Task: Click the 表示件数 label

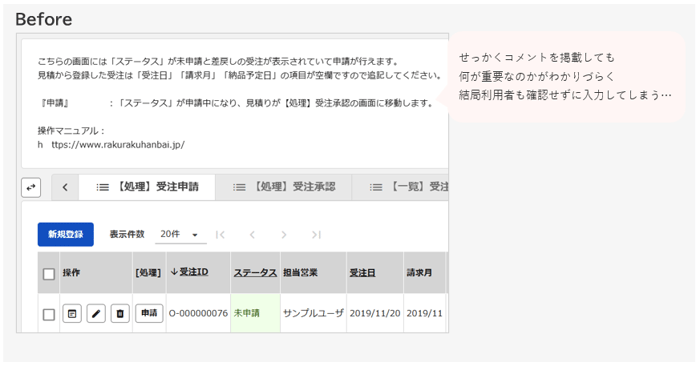Action: click(127, 234)
